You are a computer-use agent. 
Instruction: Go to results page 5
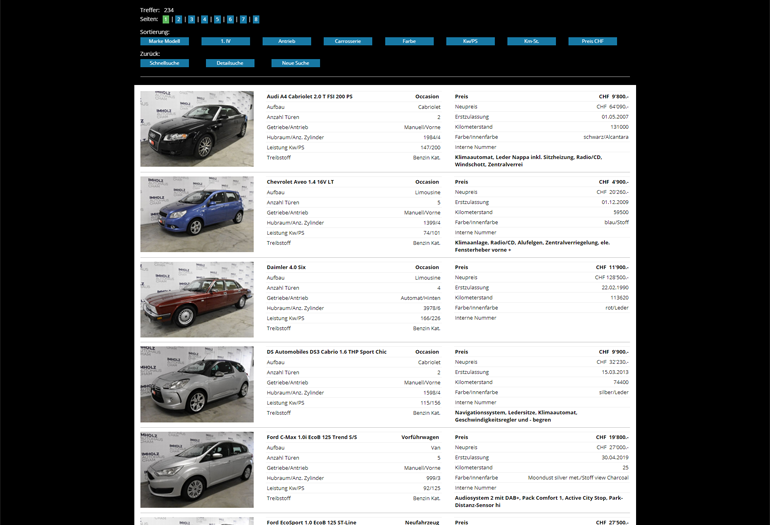tap(218, 19)
